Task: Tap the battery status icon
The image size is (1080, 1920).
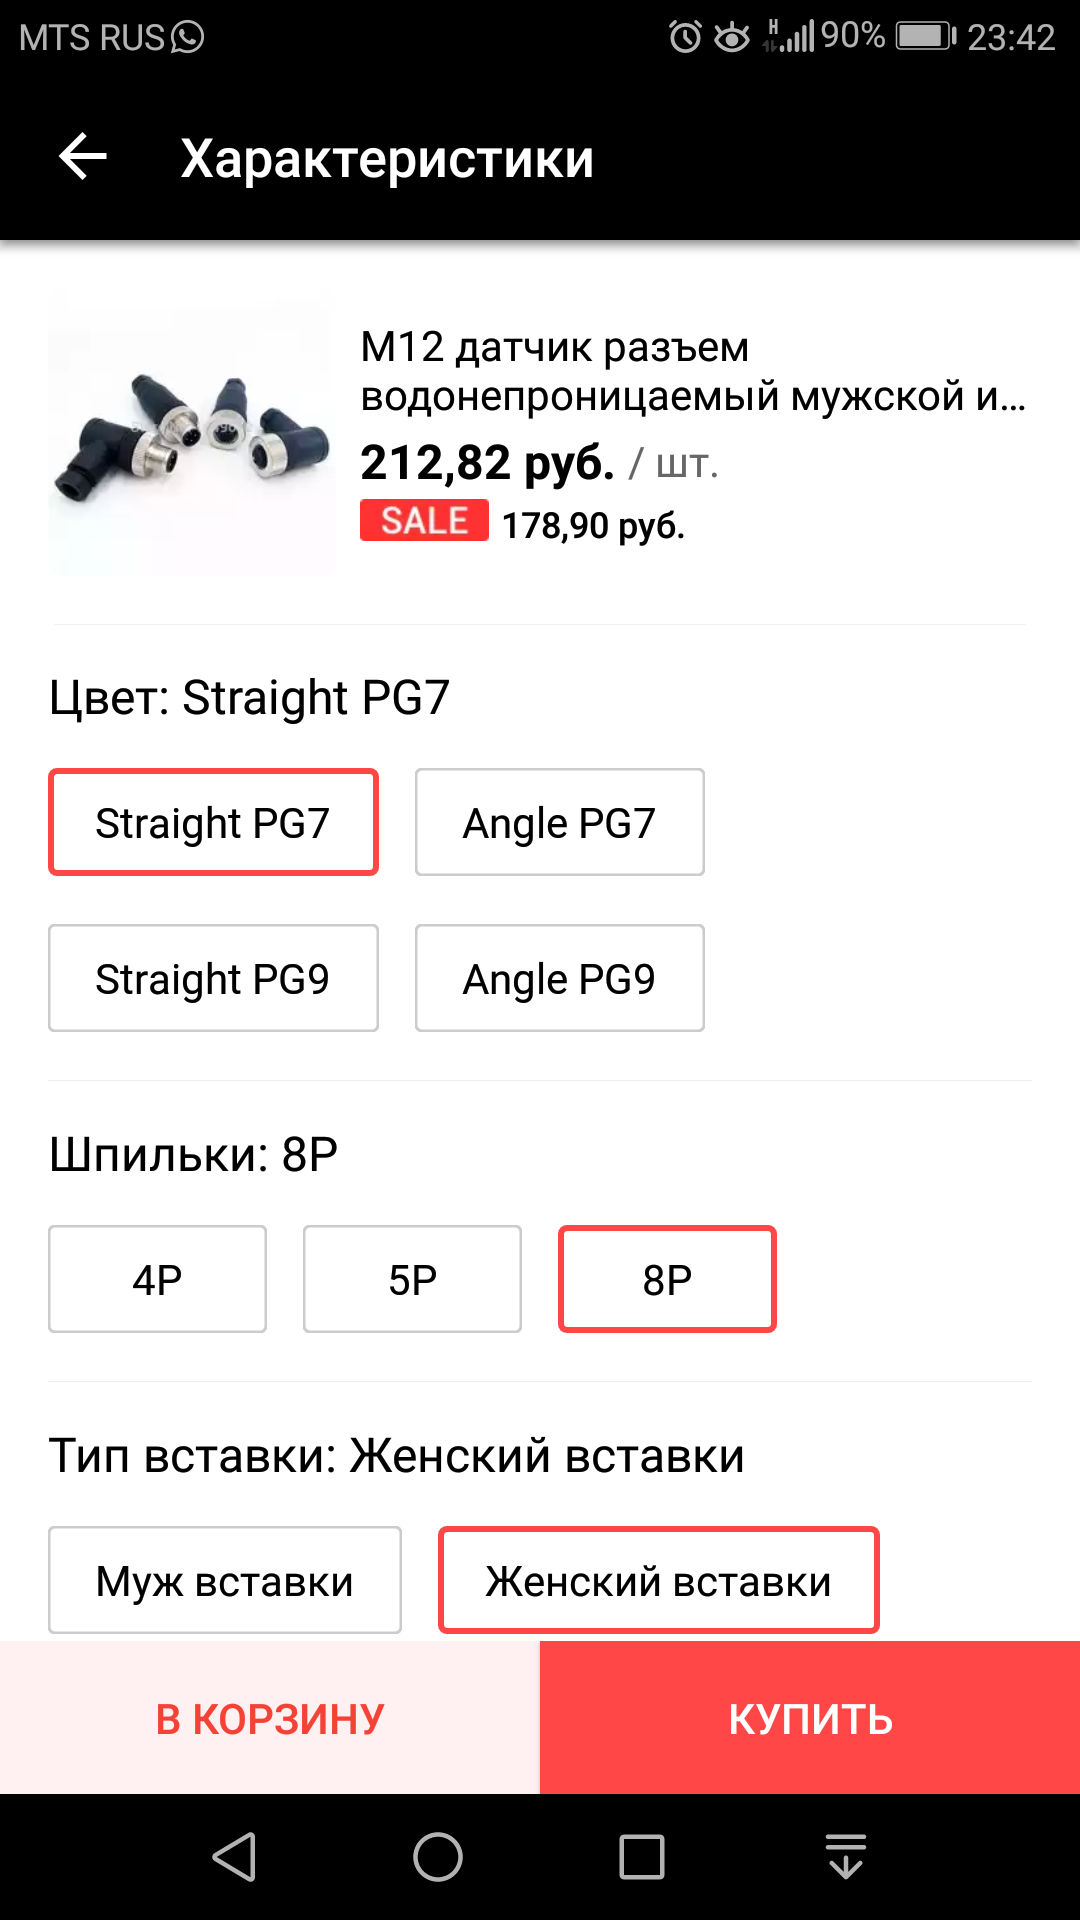Action: 925,38
